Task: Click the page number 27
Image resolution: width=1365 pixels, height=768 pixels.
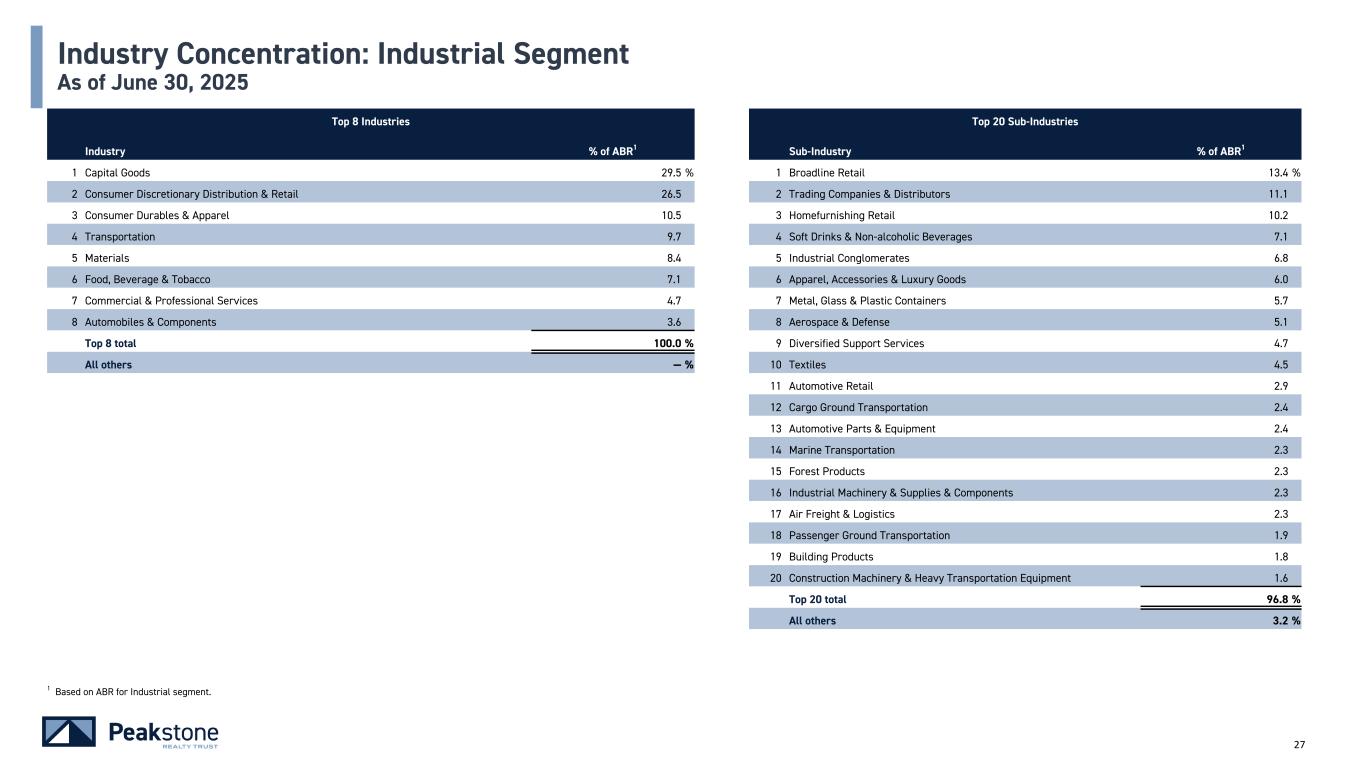Action: point(1299,745)
